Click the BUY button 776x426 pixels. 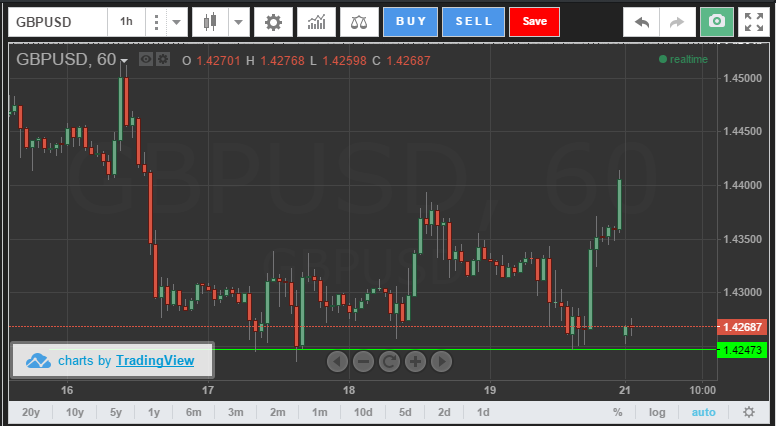coord(410,22)
